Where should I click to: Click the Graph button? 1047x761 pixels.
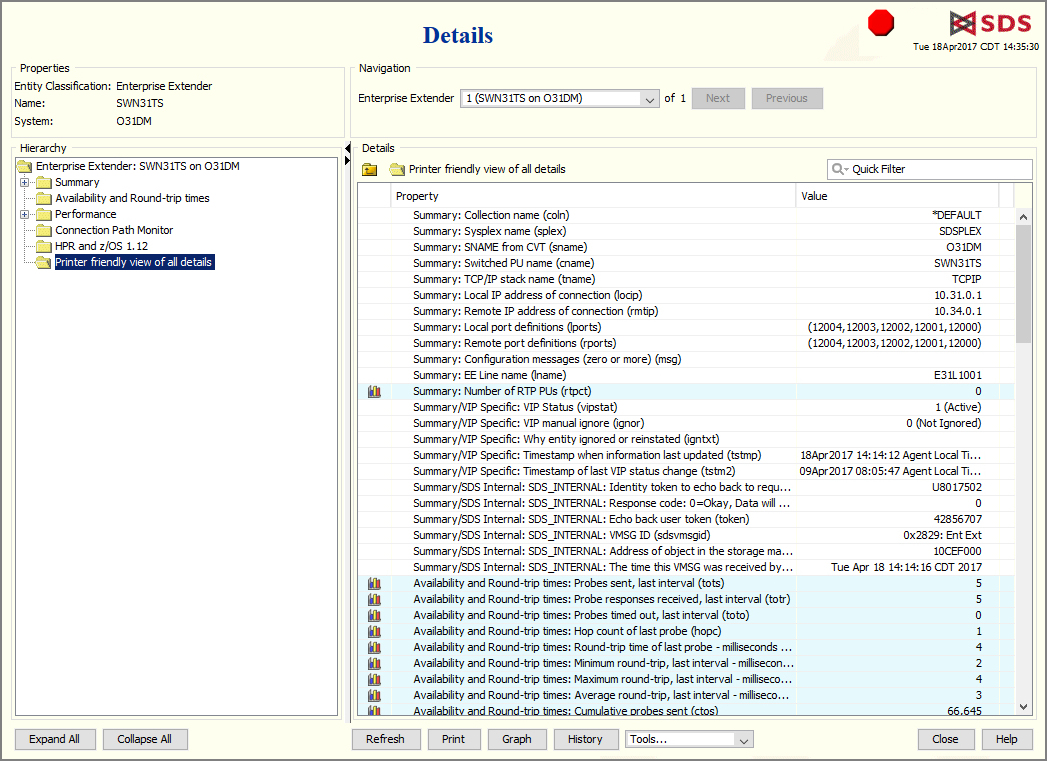[x=517, y=739]
